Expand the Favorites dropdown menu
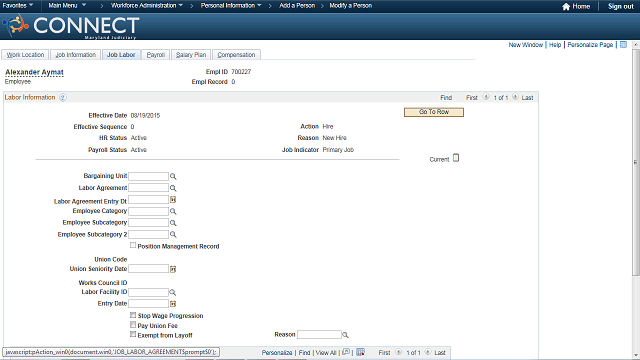Viewport: 640px width, 360px height. [x=18, y=6]
